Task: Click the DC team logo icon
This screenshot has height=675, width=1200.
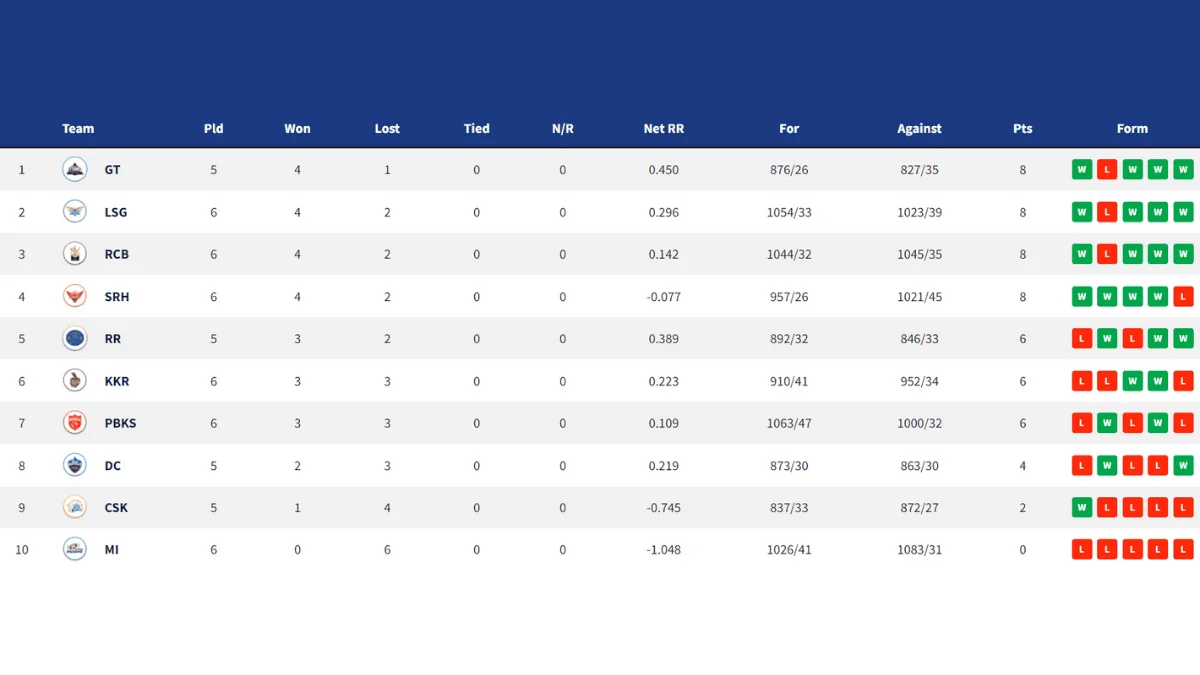Action: point(75,465)
